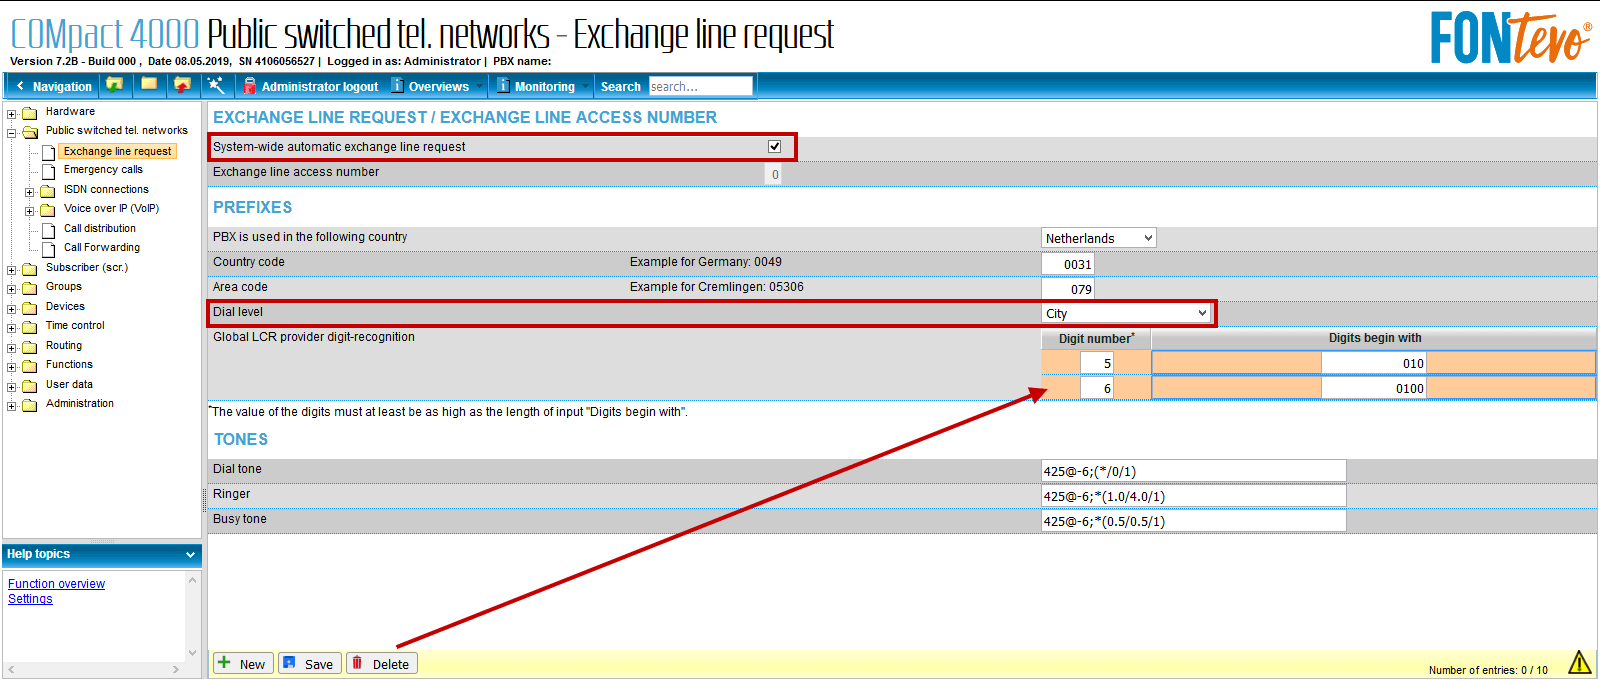
Task: Select Exchange line request in the tree
Action: 118,151
